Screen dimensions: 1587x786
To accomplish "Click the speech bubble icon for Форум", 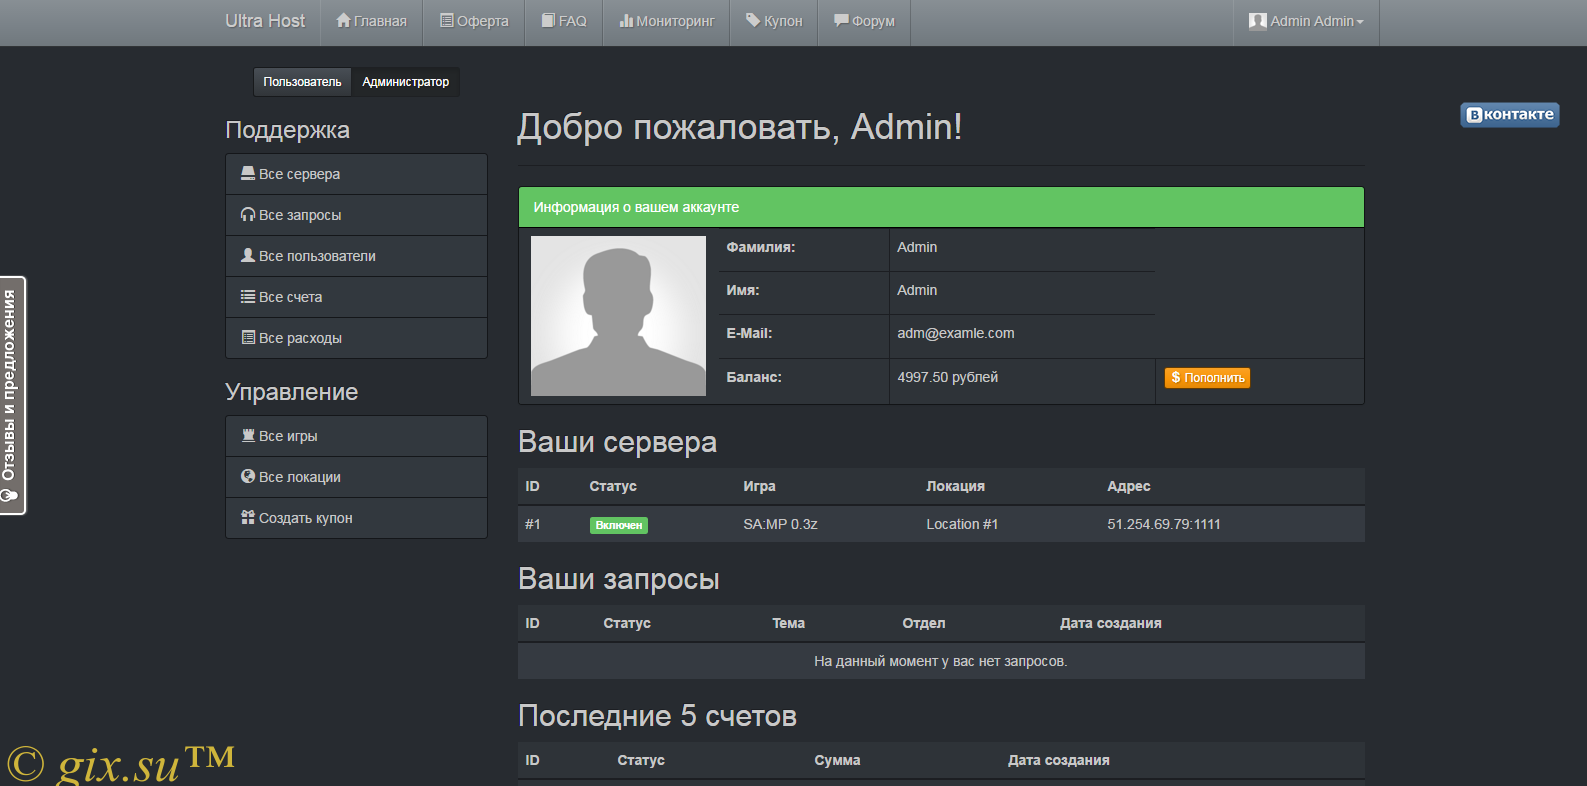I will [841, 20].
